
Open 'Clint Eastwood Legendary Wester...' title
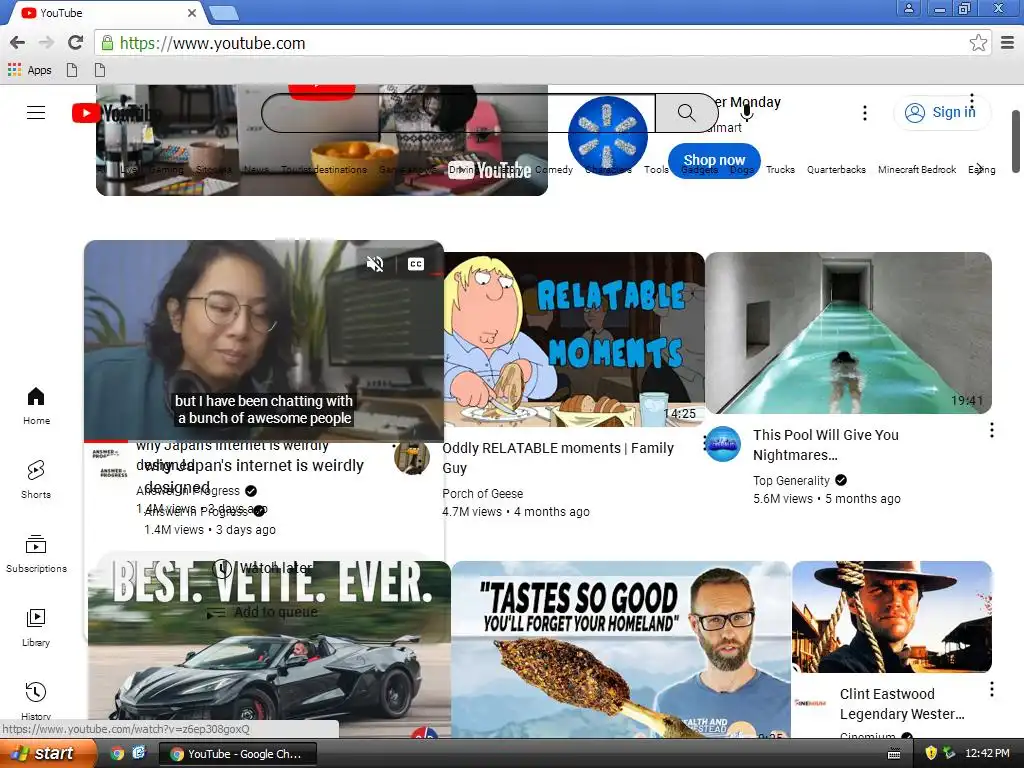pyautogui.click(x=902, y=704)
